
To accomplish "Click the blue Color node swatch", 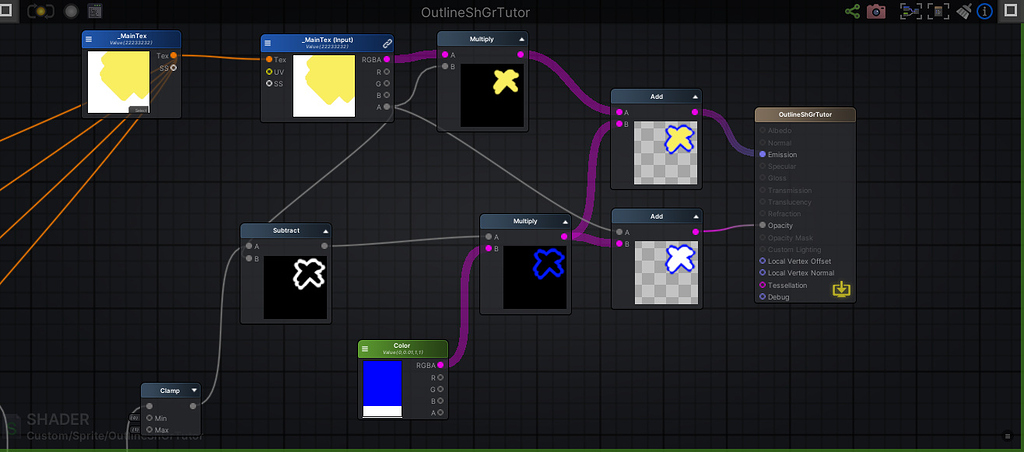I will 380,383.
